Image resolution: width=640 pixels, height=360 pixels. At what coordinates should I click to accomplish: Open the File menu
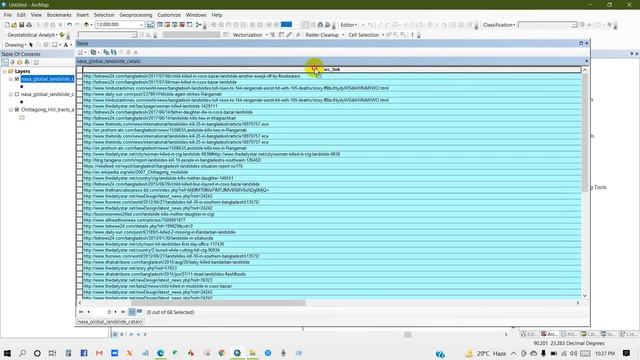(x=8, y=15)
